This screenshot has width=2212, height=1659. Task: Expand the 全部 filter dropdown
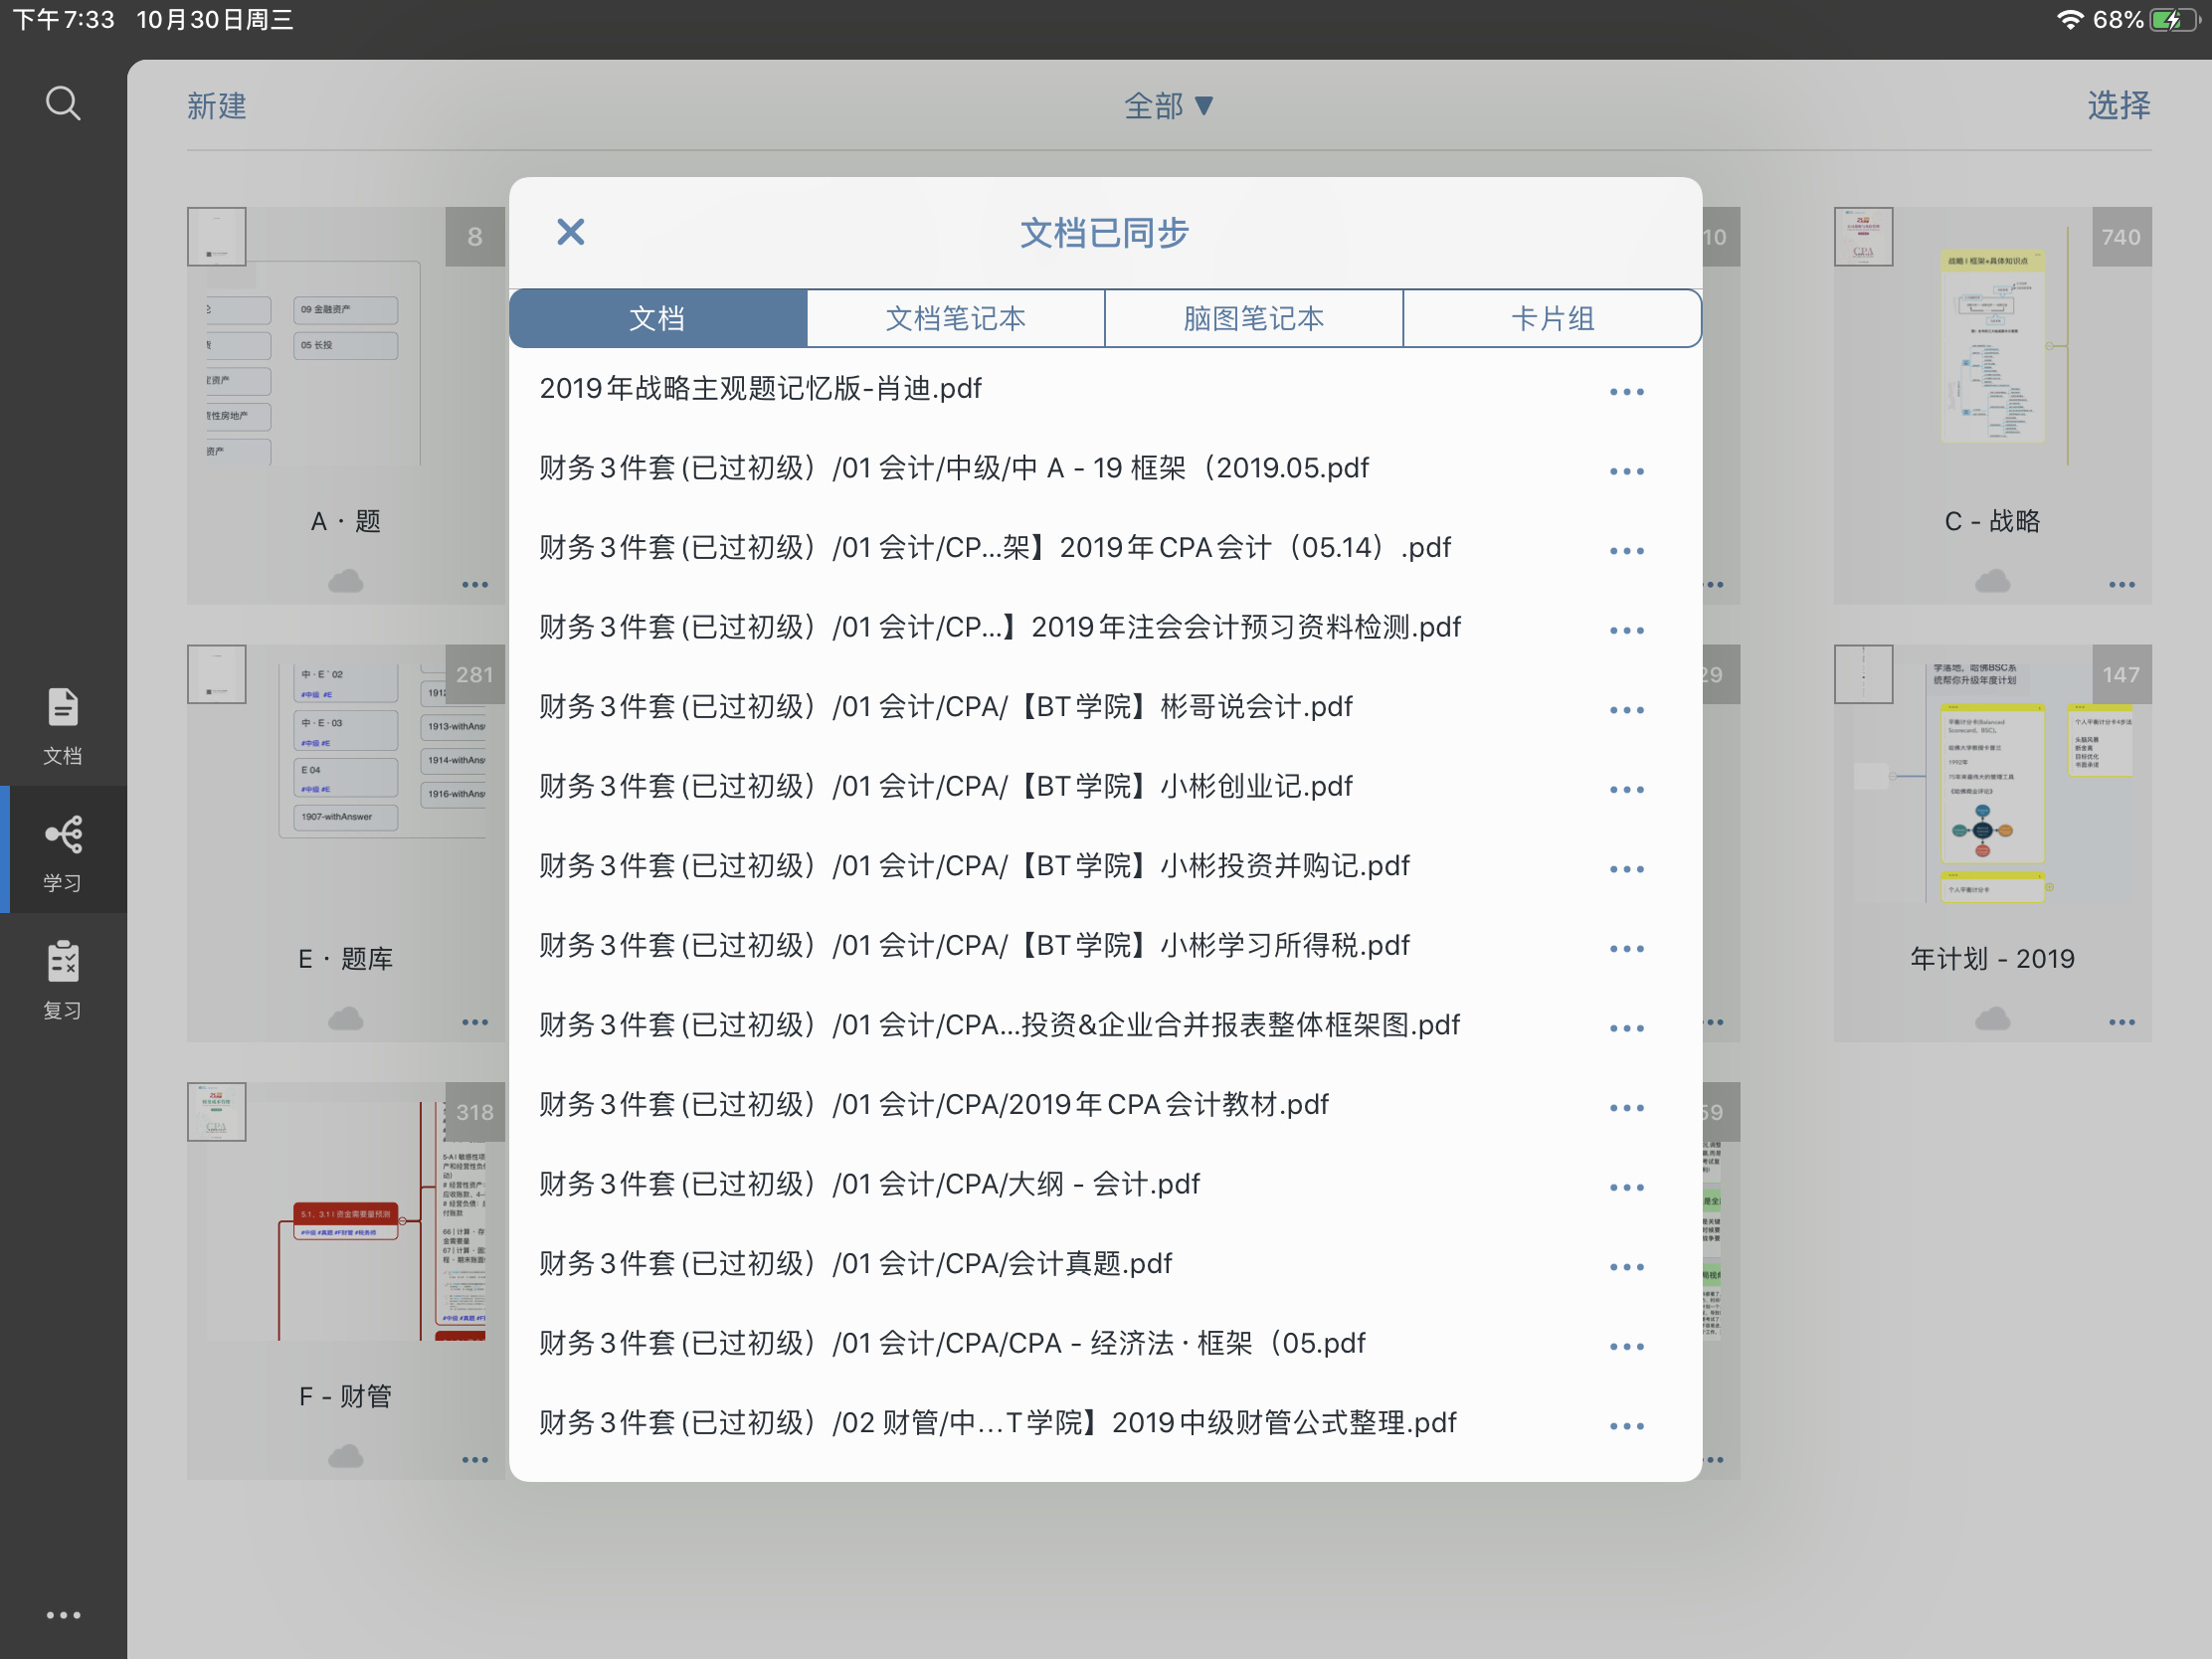coord(1168,105)
